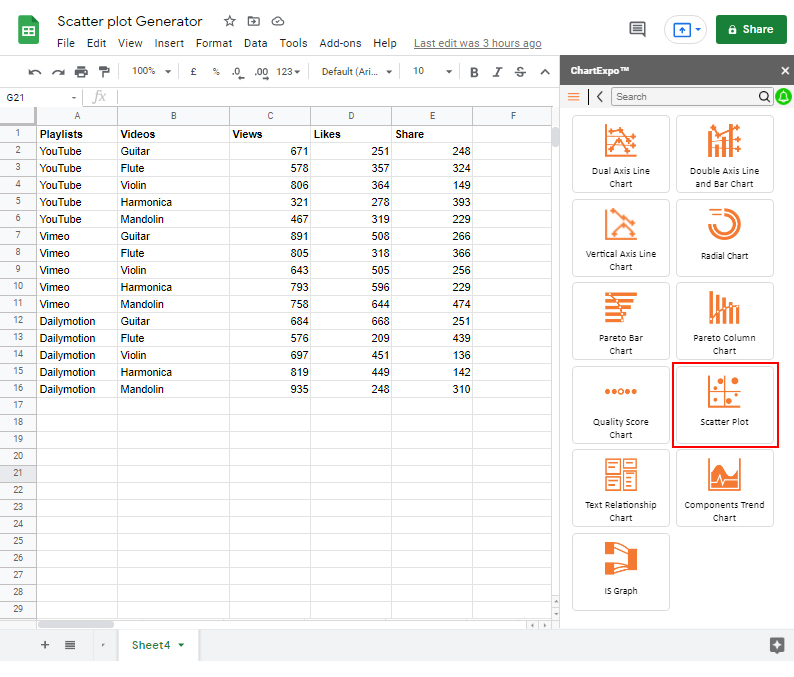Toggle strikethrough formatting

coord(520,72)
